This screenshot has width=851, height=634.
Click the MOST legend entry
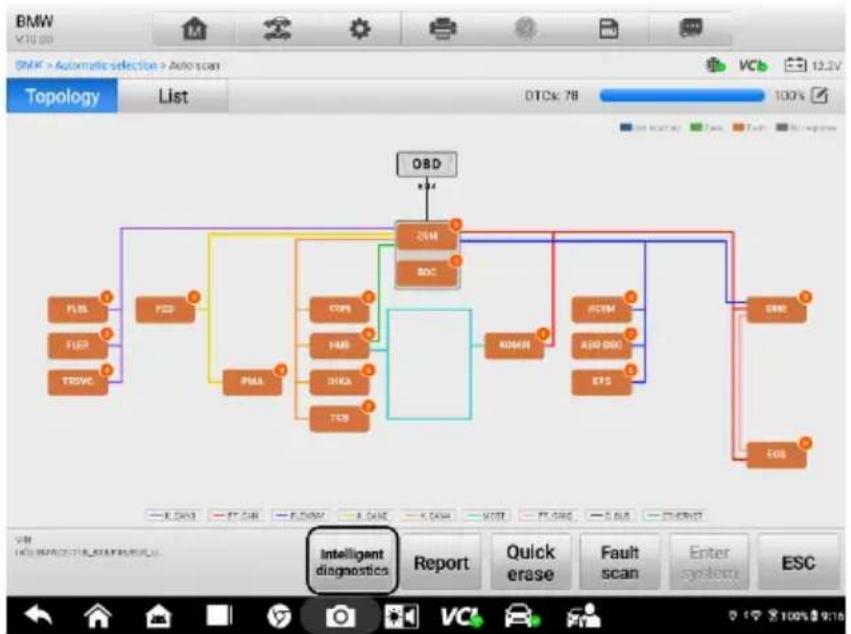coord(486,515)
